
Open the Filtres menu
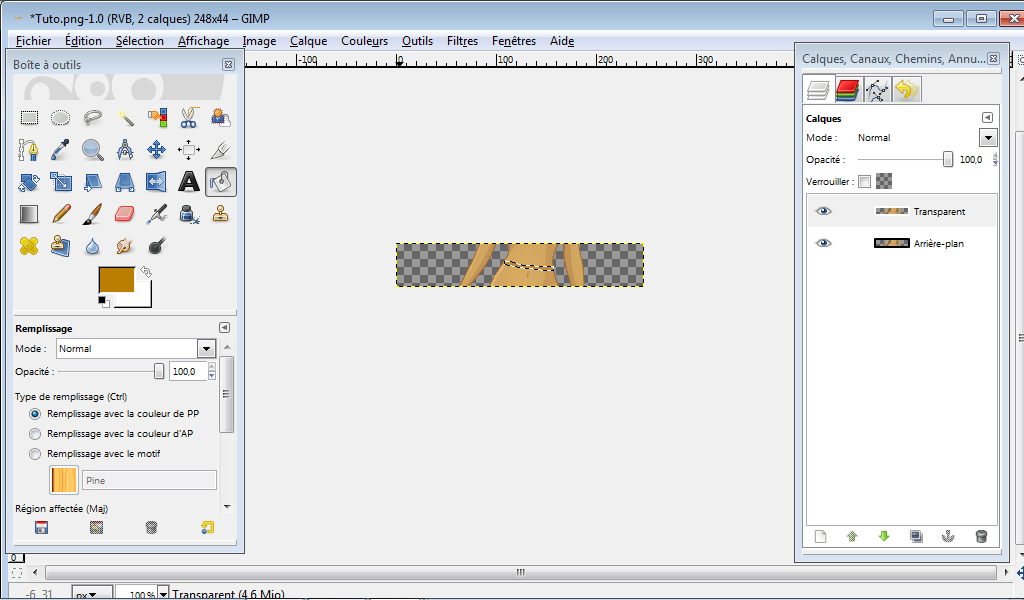pyautogui.click(x=462, y=41)
